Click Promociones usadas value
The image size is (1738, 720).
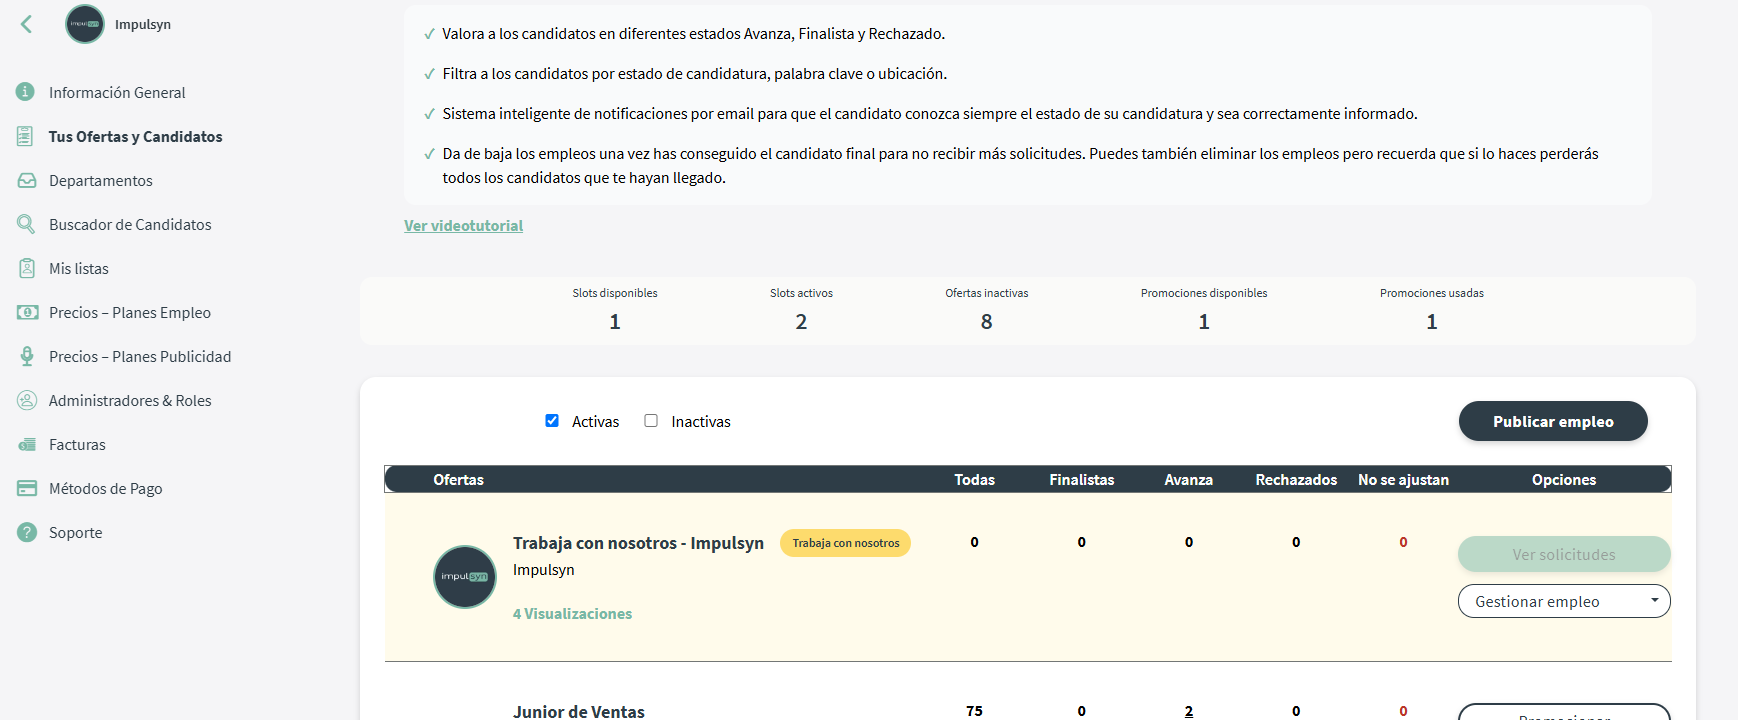tap(1432, 322)
